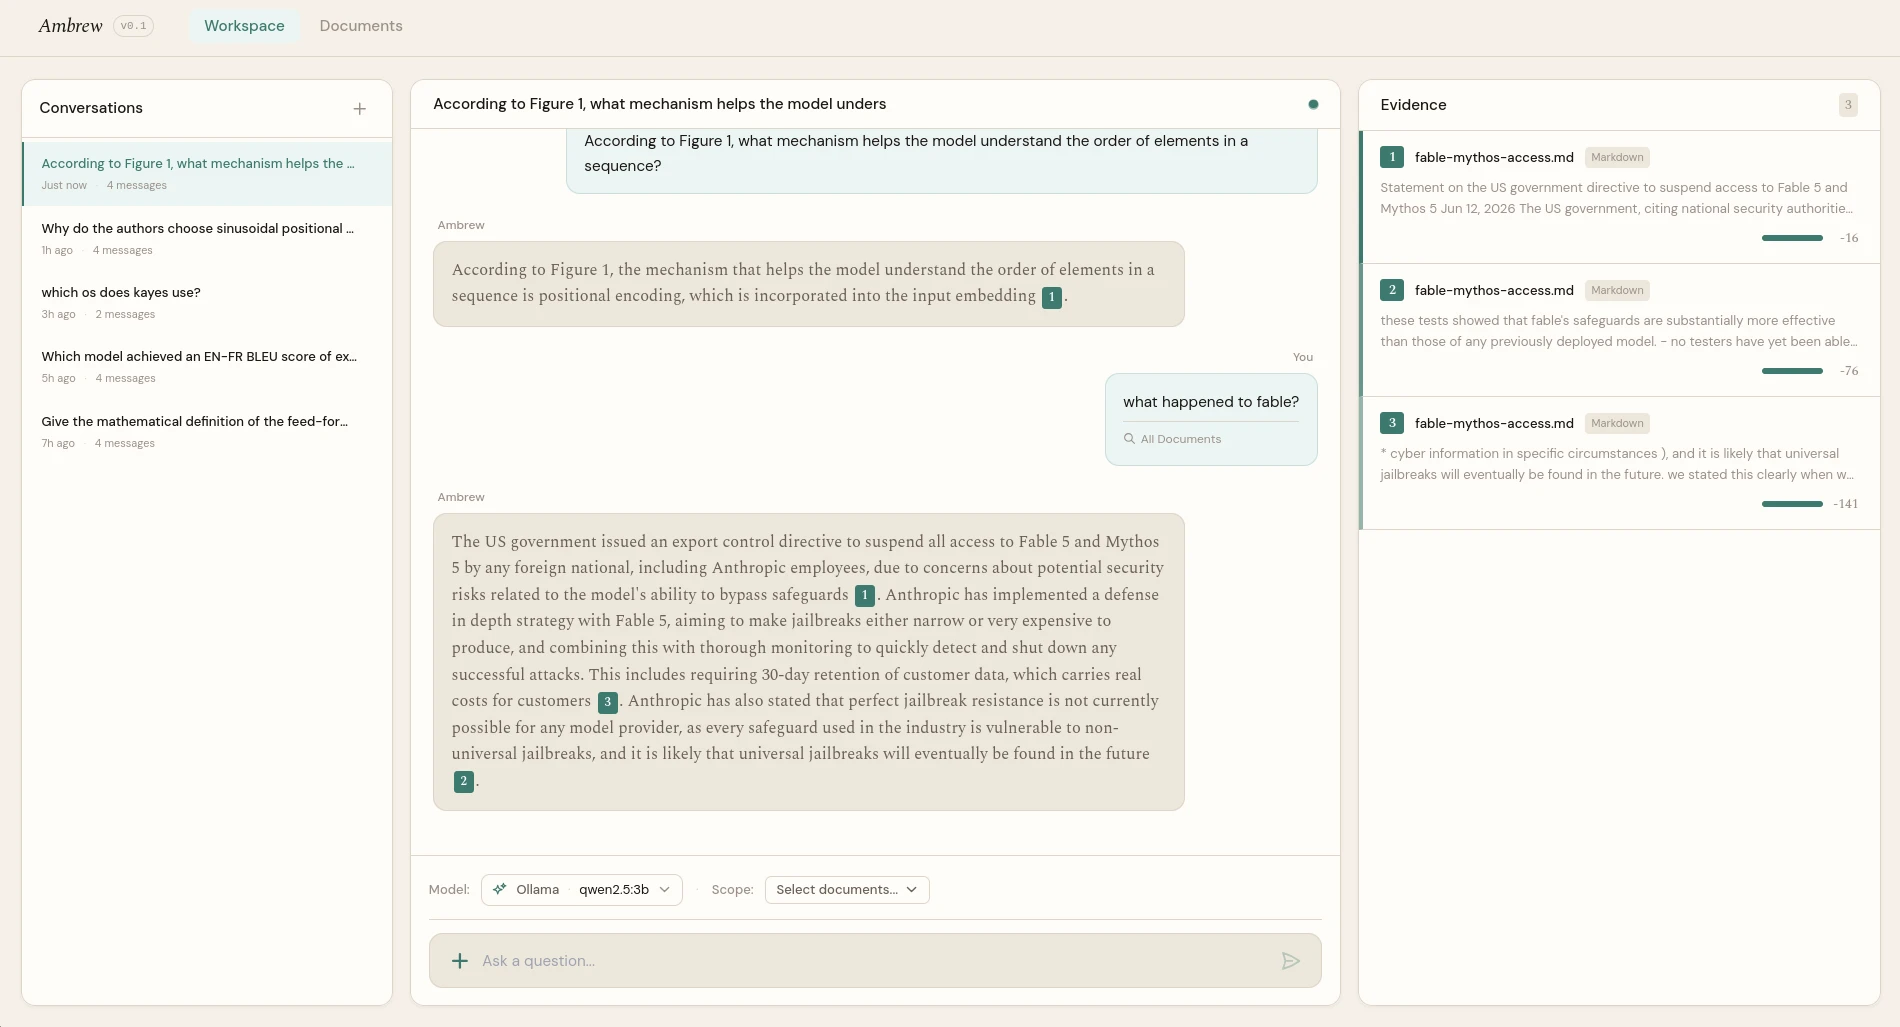Image resolution: width=1900 pixels, height=1027 pixels.
Task: Click the evidence count badge showing 3
Action: coord(1848,105)
